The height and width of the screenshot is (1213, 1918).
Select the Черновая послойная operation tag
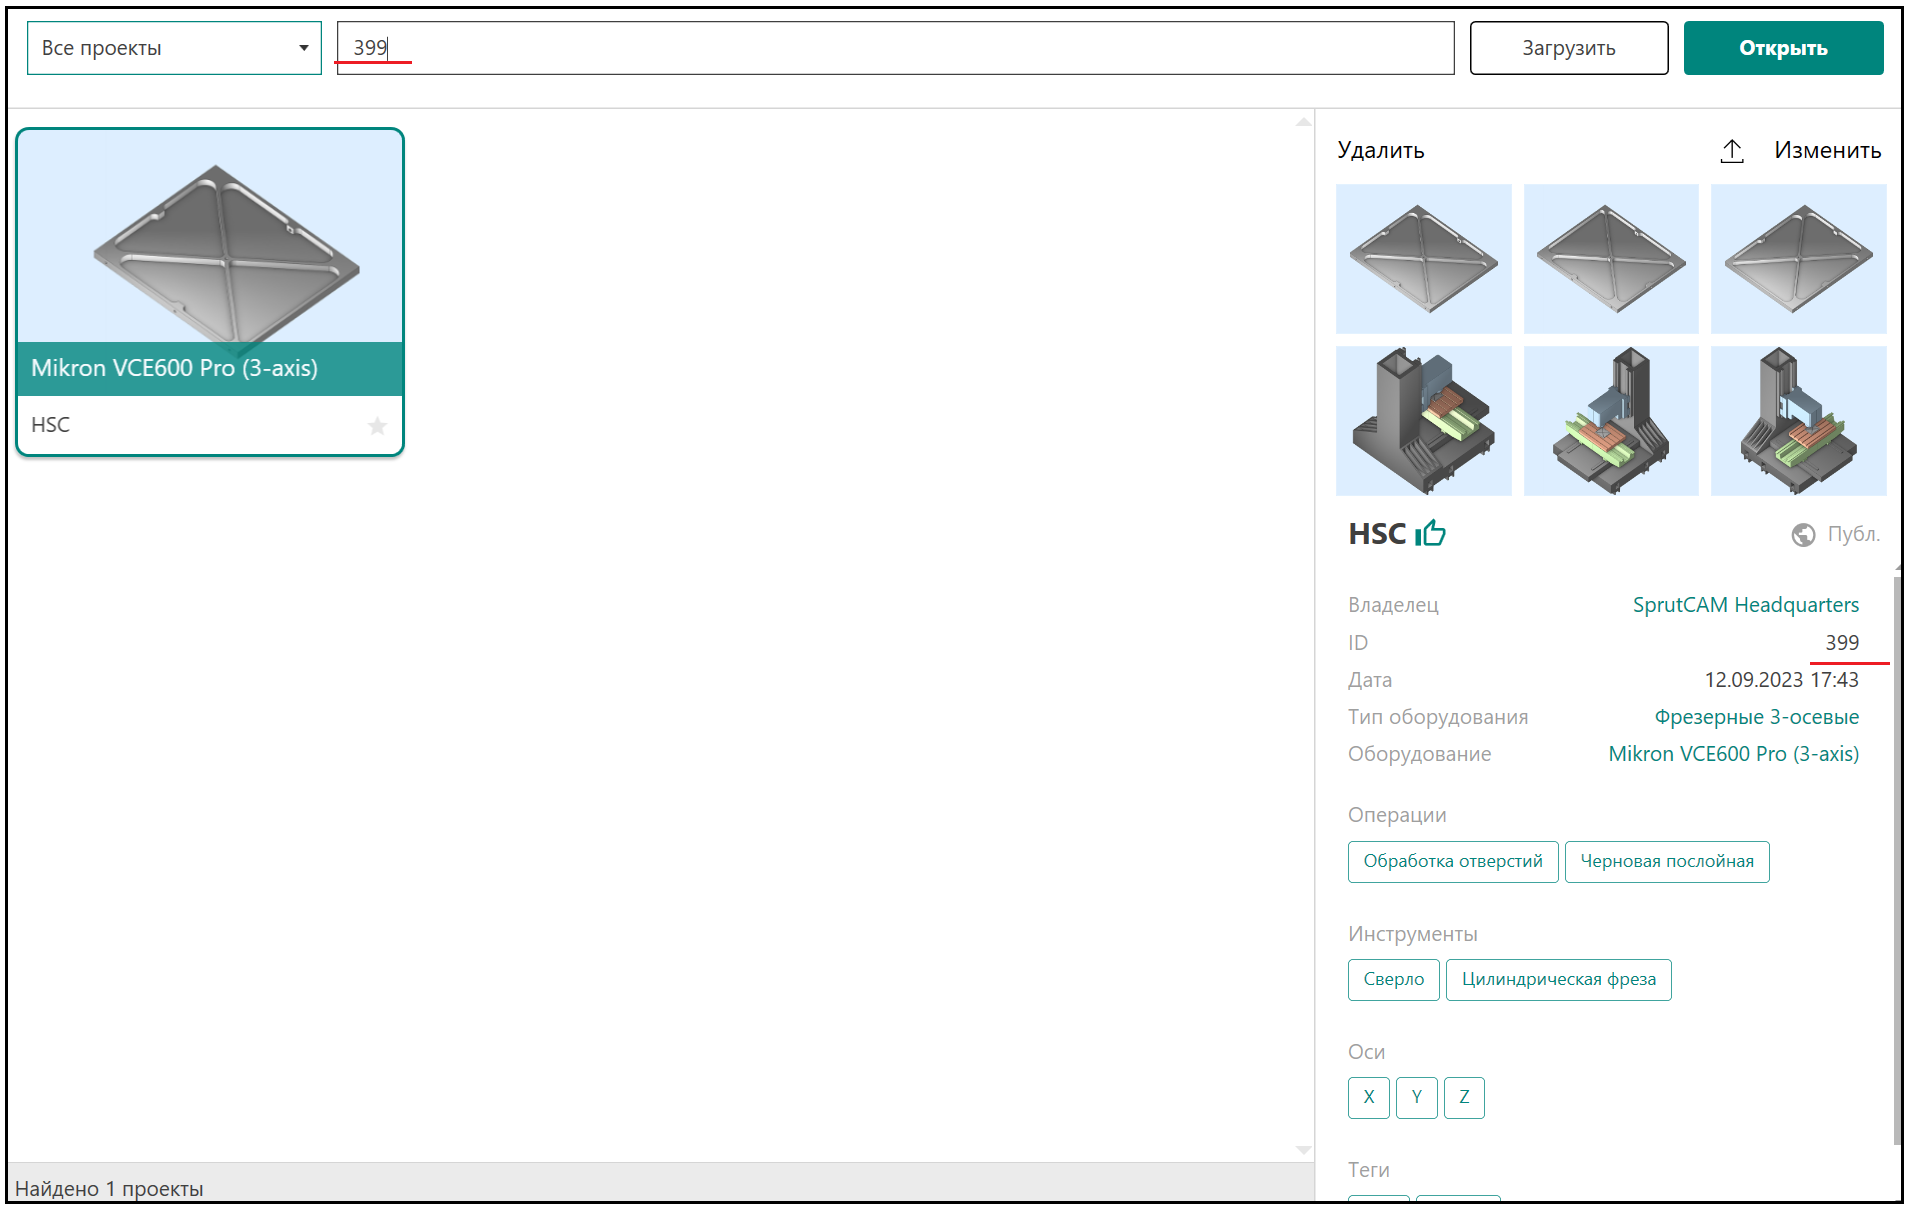[x=1666, y=862]
